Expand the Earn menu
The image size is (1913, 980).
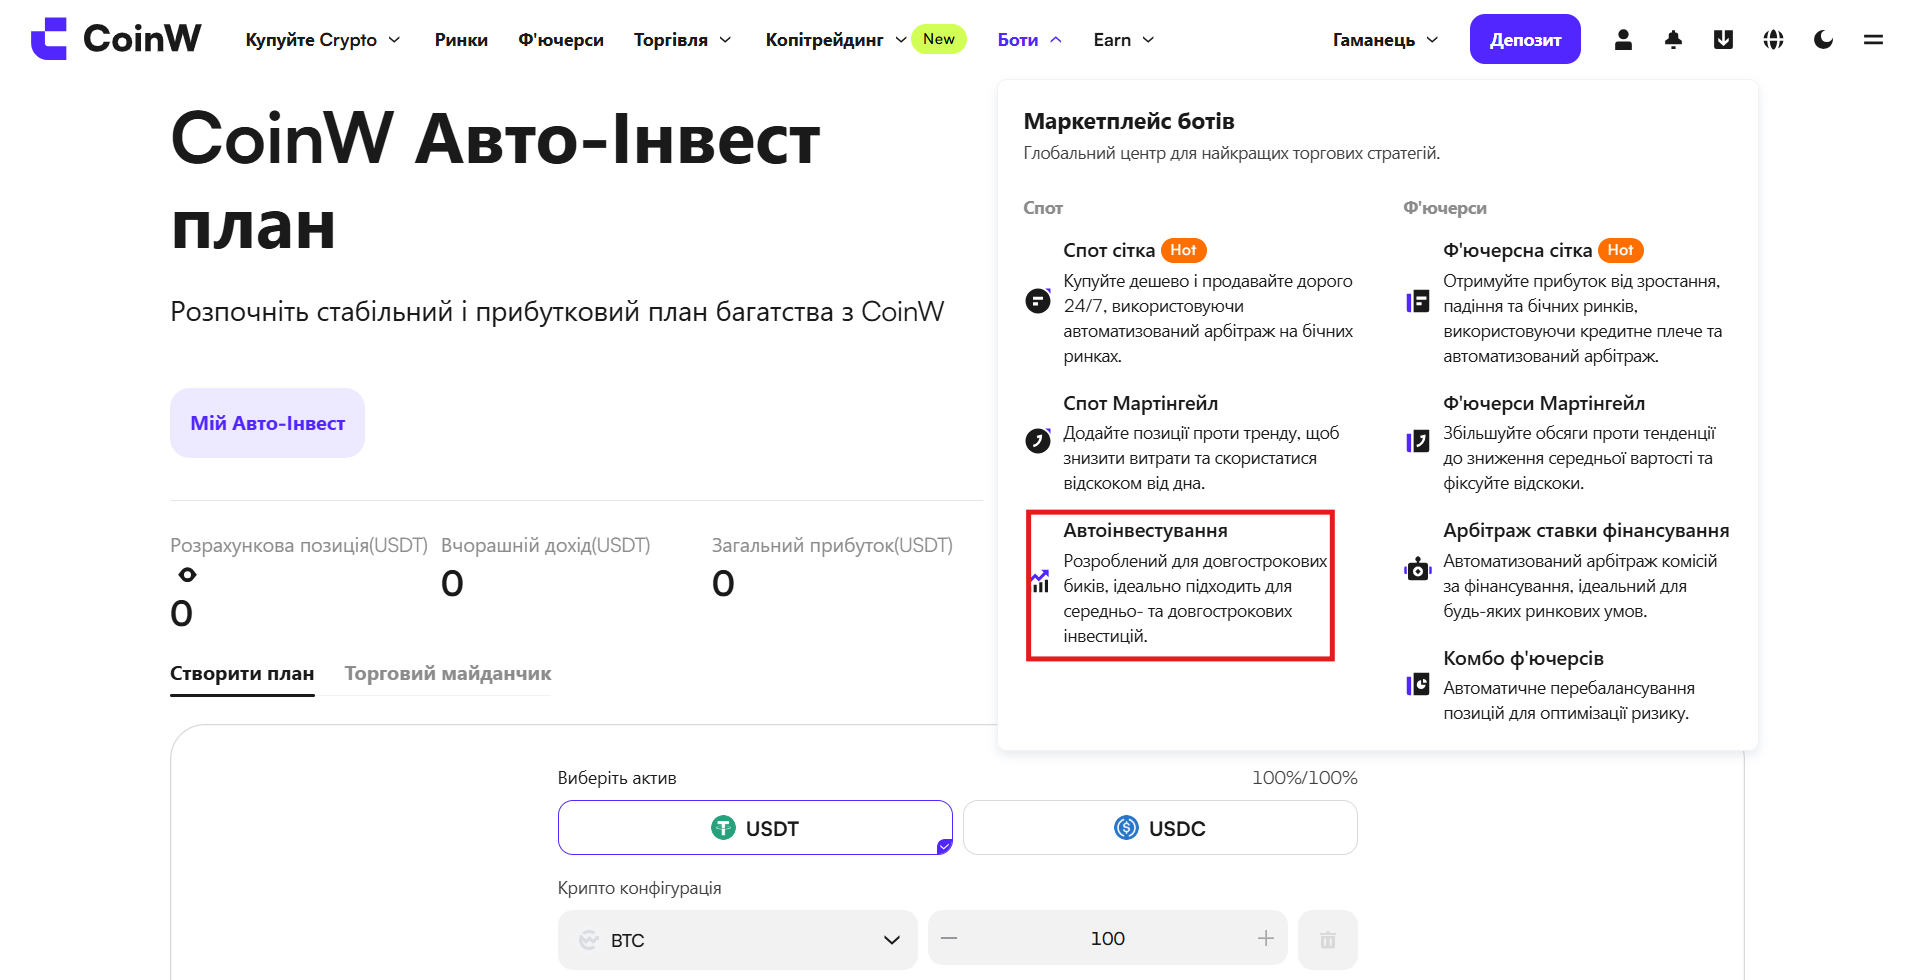pyautogui.click(x=1123, y=40)
